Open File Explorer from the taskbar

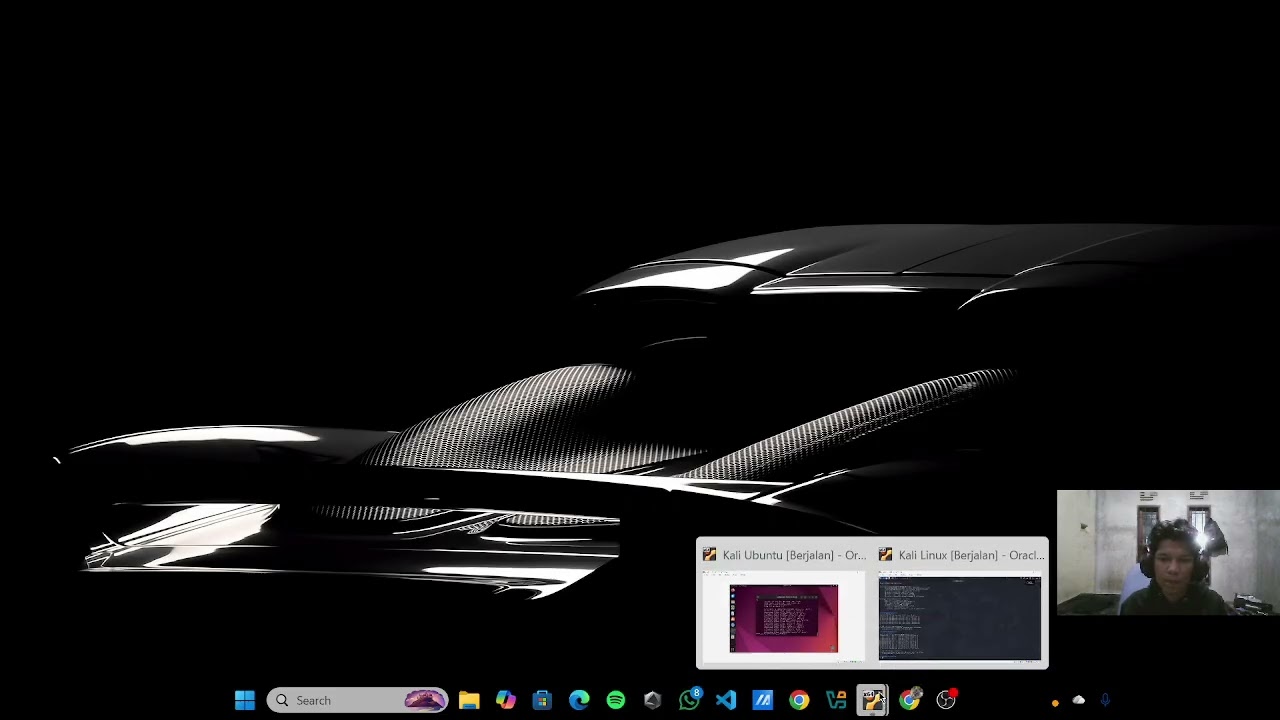click(x=469, y=700)
